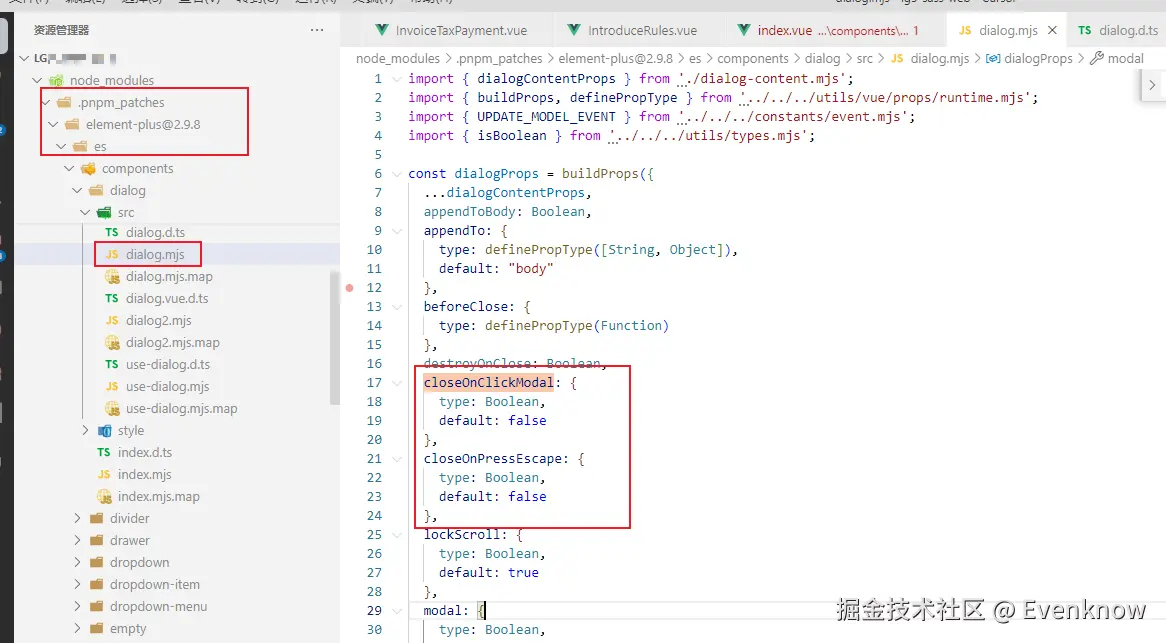Screen dimensions: 1166x643
Task: Collapse the es folder chevron
Action: click(x=62, y=146)
